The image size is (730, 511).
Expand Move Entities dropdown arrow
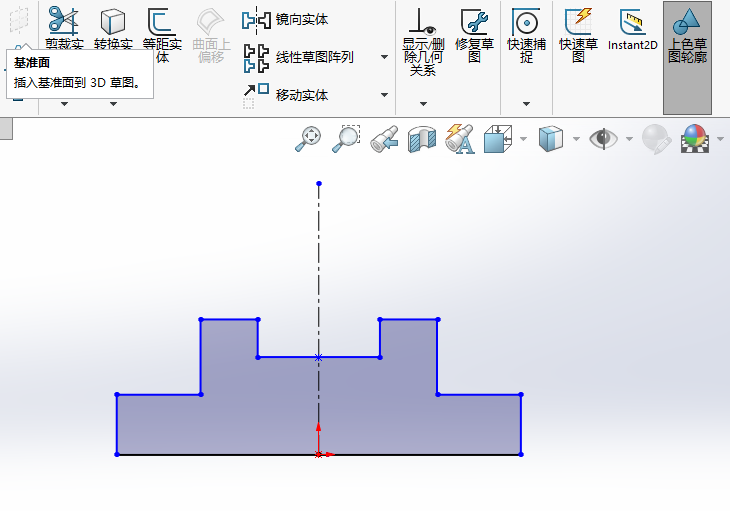coord(385,95)
